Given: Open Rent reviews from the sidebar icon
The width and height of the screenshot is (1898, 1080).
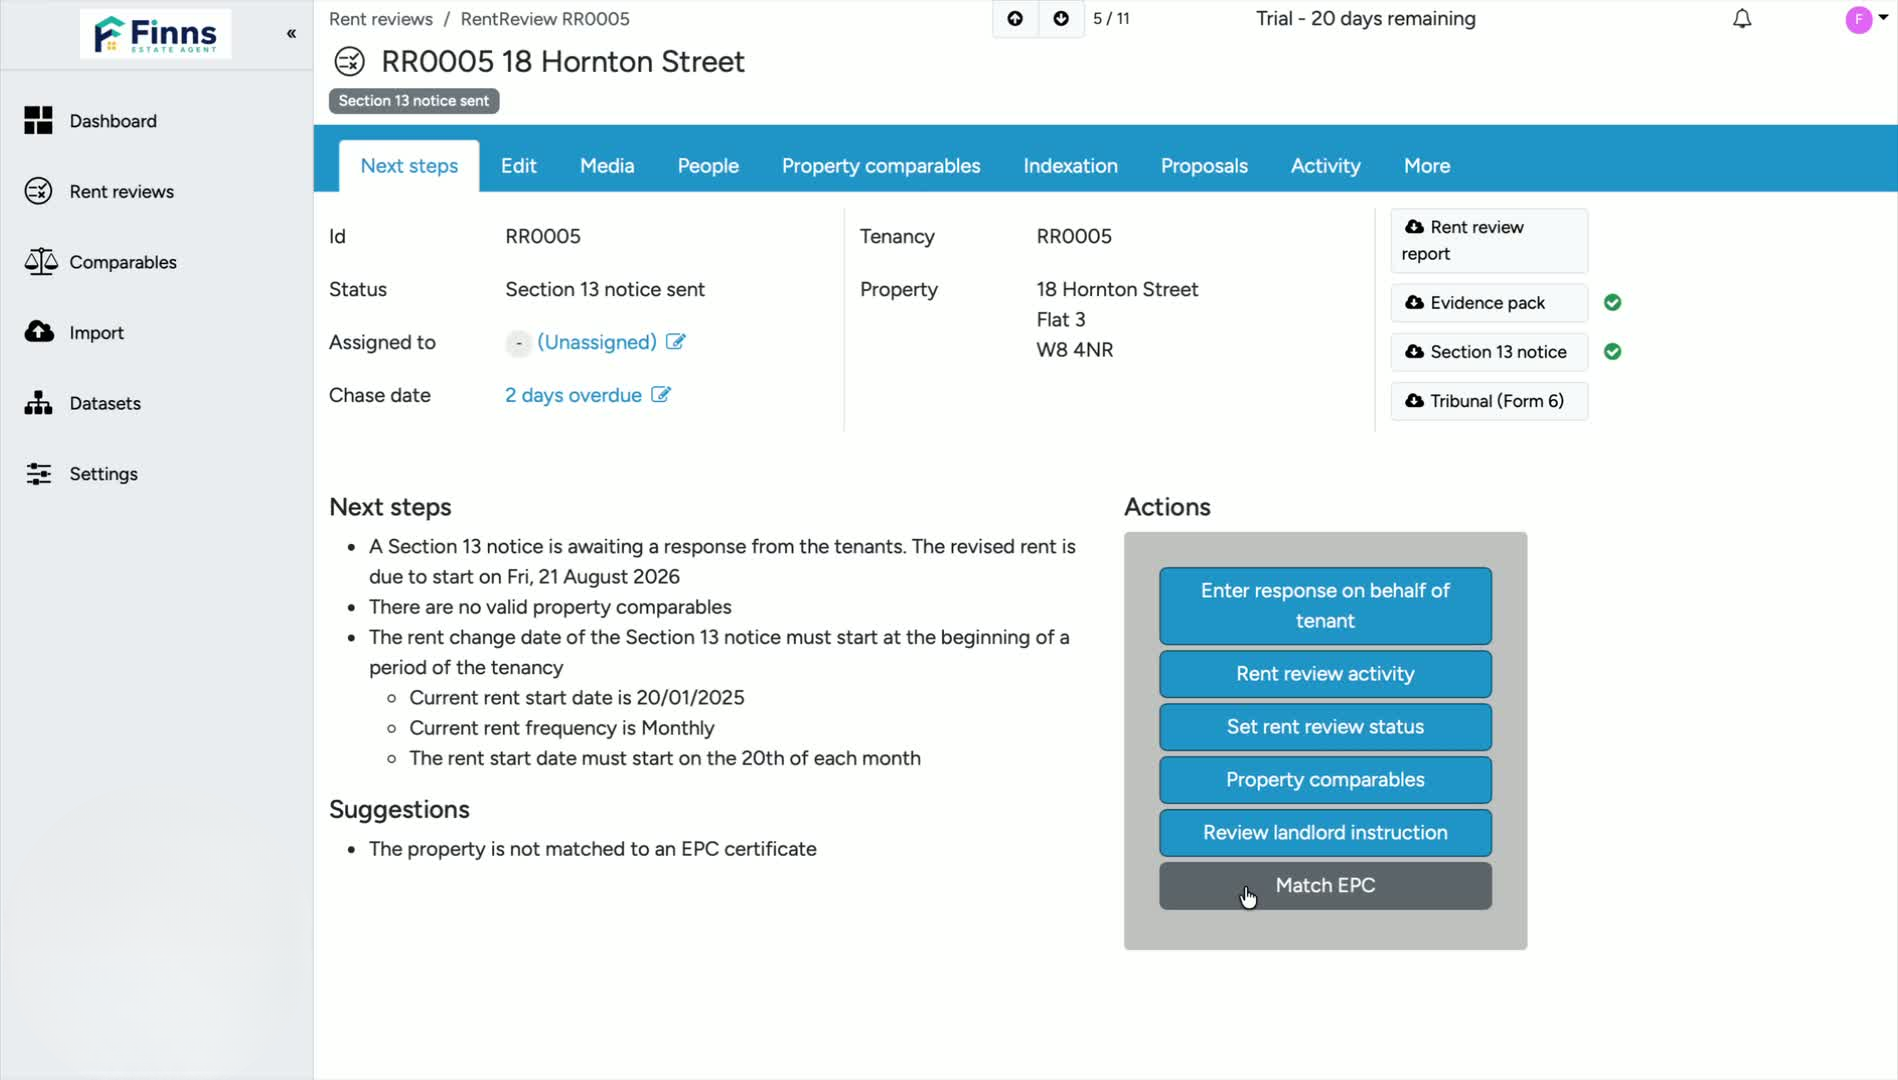Looking at the screenshot, I should pos(38,191).
